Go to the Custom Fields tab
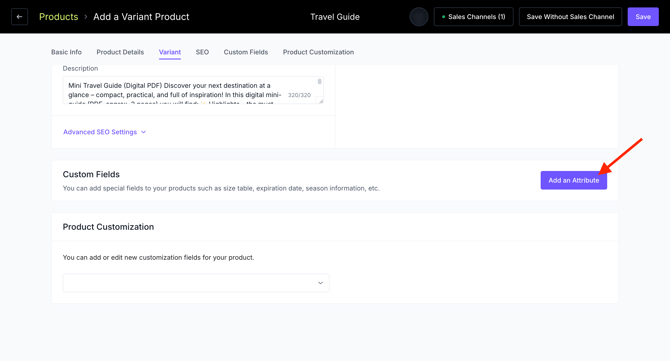 [x=246, y=52]
